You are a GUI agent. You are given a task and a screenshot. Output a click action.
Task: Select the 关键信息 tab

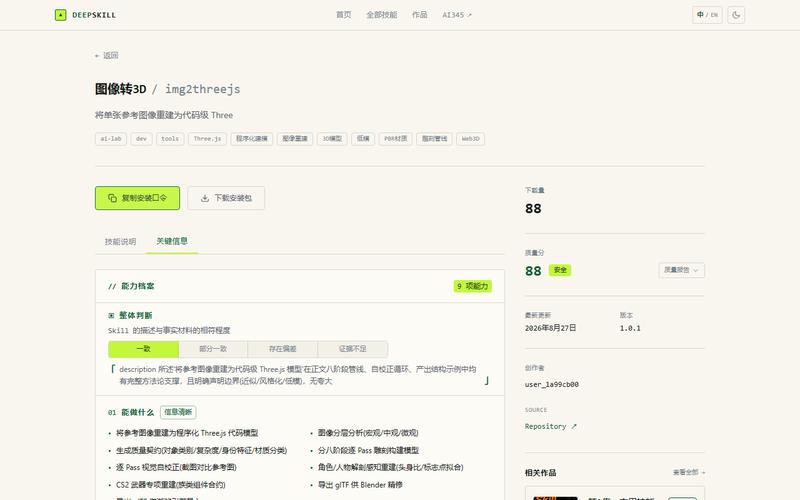(x=172, y=241)
